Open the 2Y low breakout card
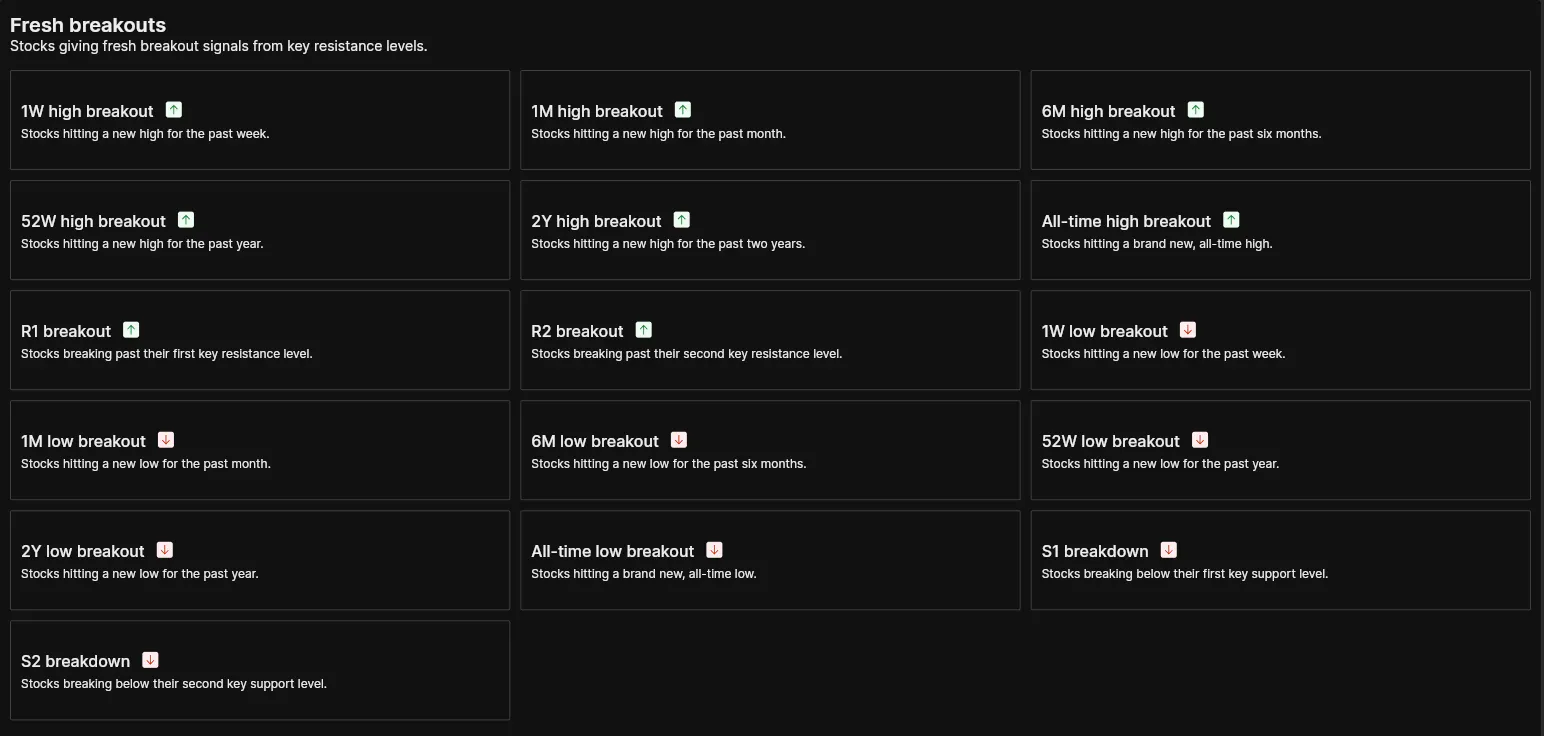Screen dimensions: 1544x736 83,551
